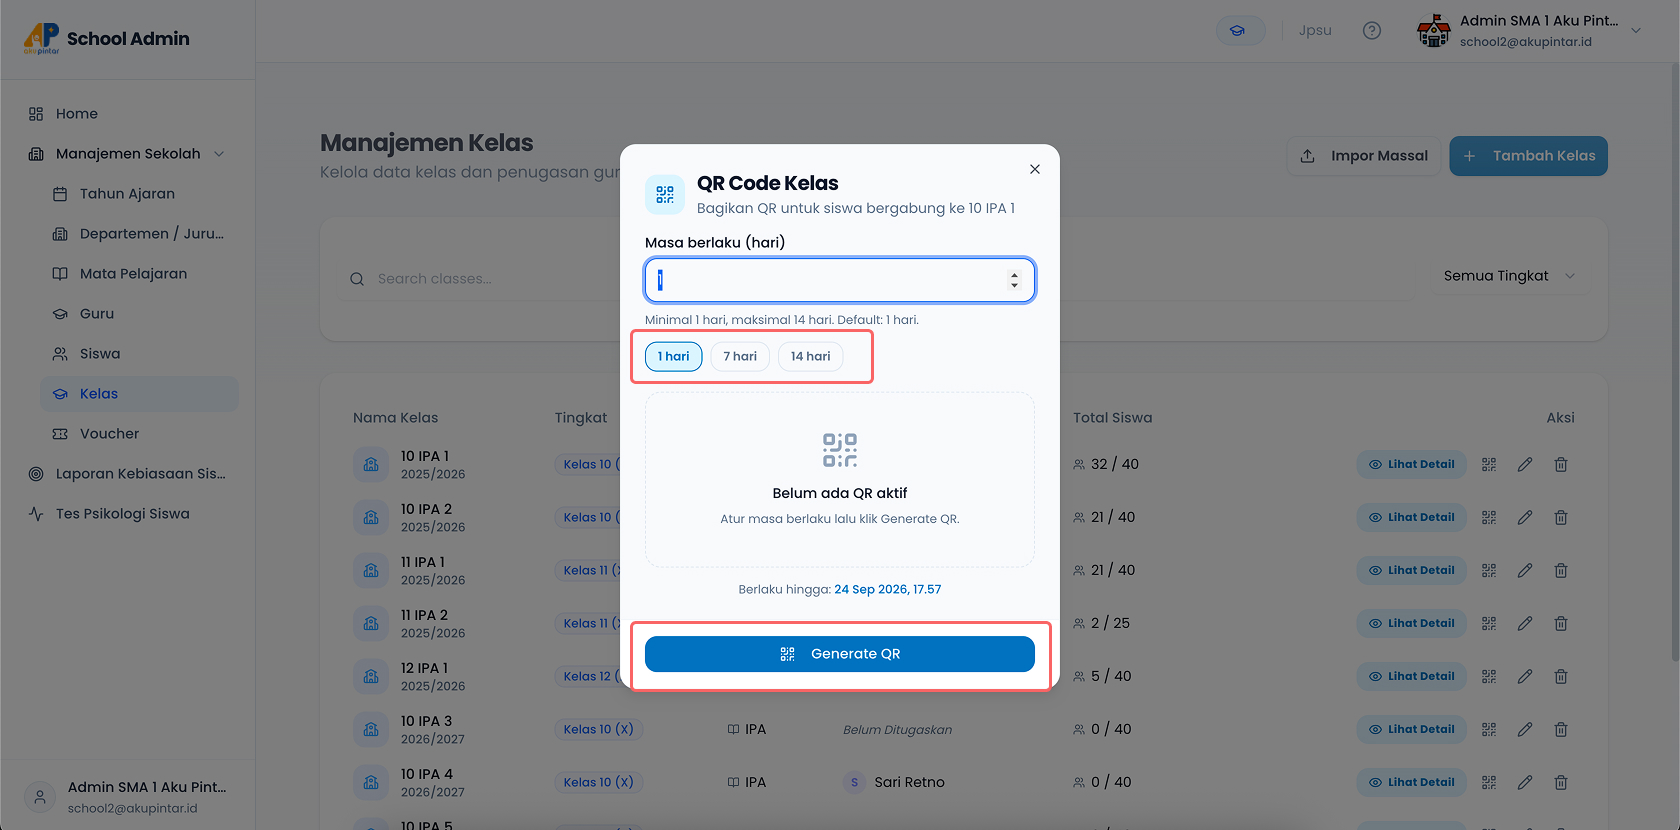1680x830 pixels.
Task: Click Lihat Detail for 11 IPA 2
Action: point(1411,623)
